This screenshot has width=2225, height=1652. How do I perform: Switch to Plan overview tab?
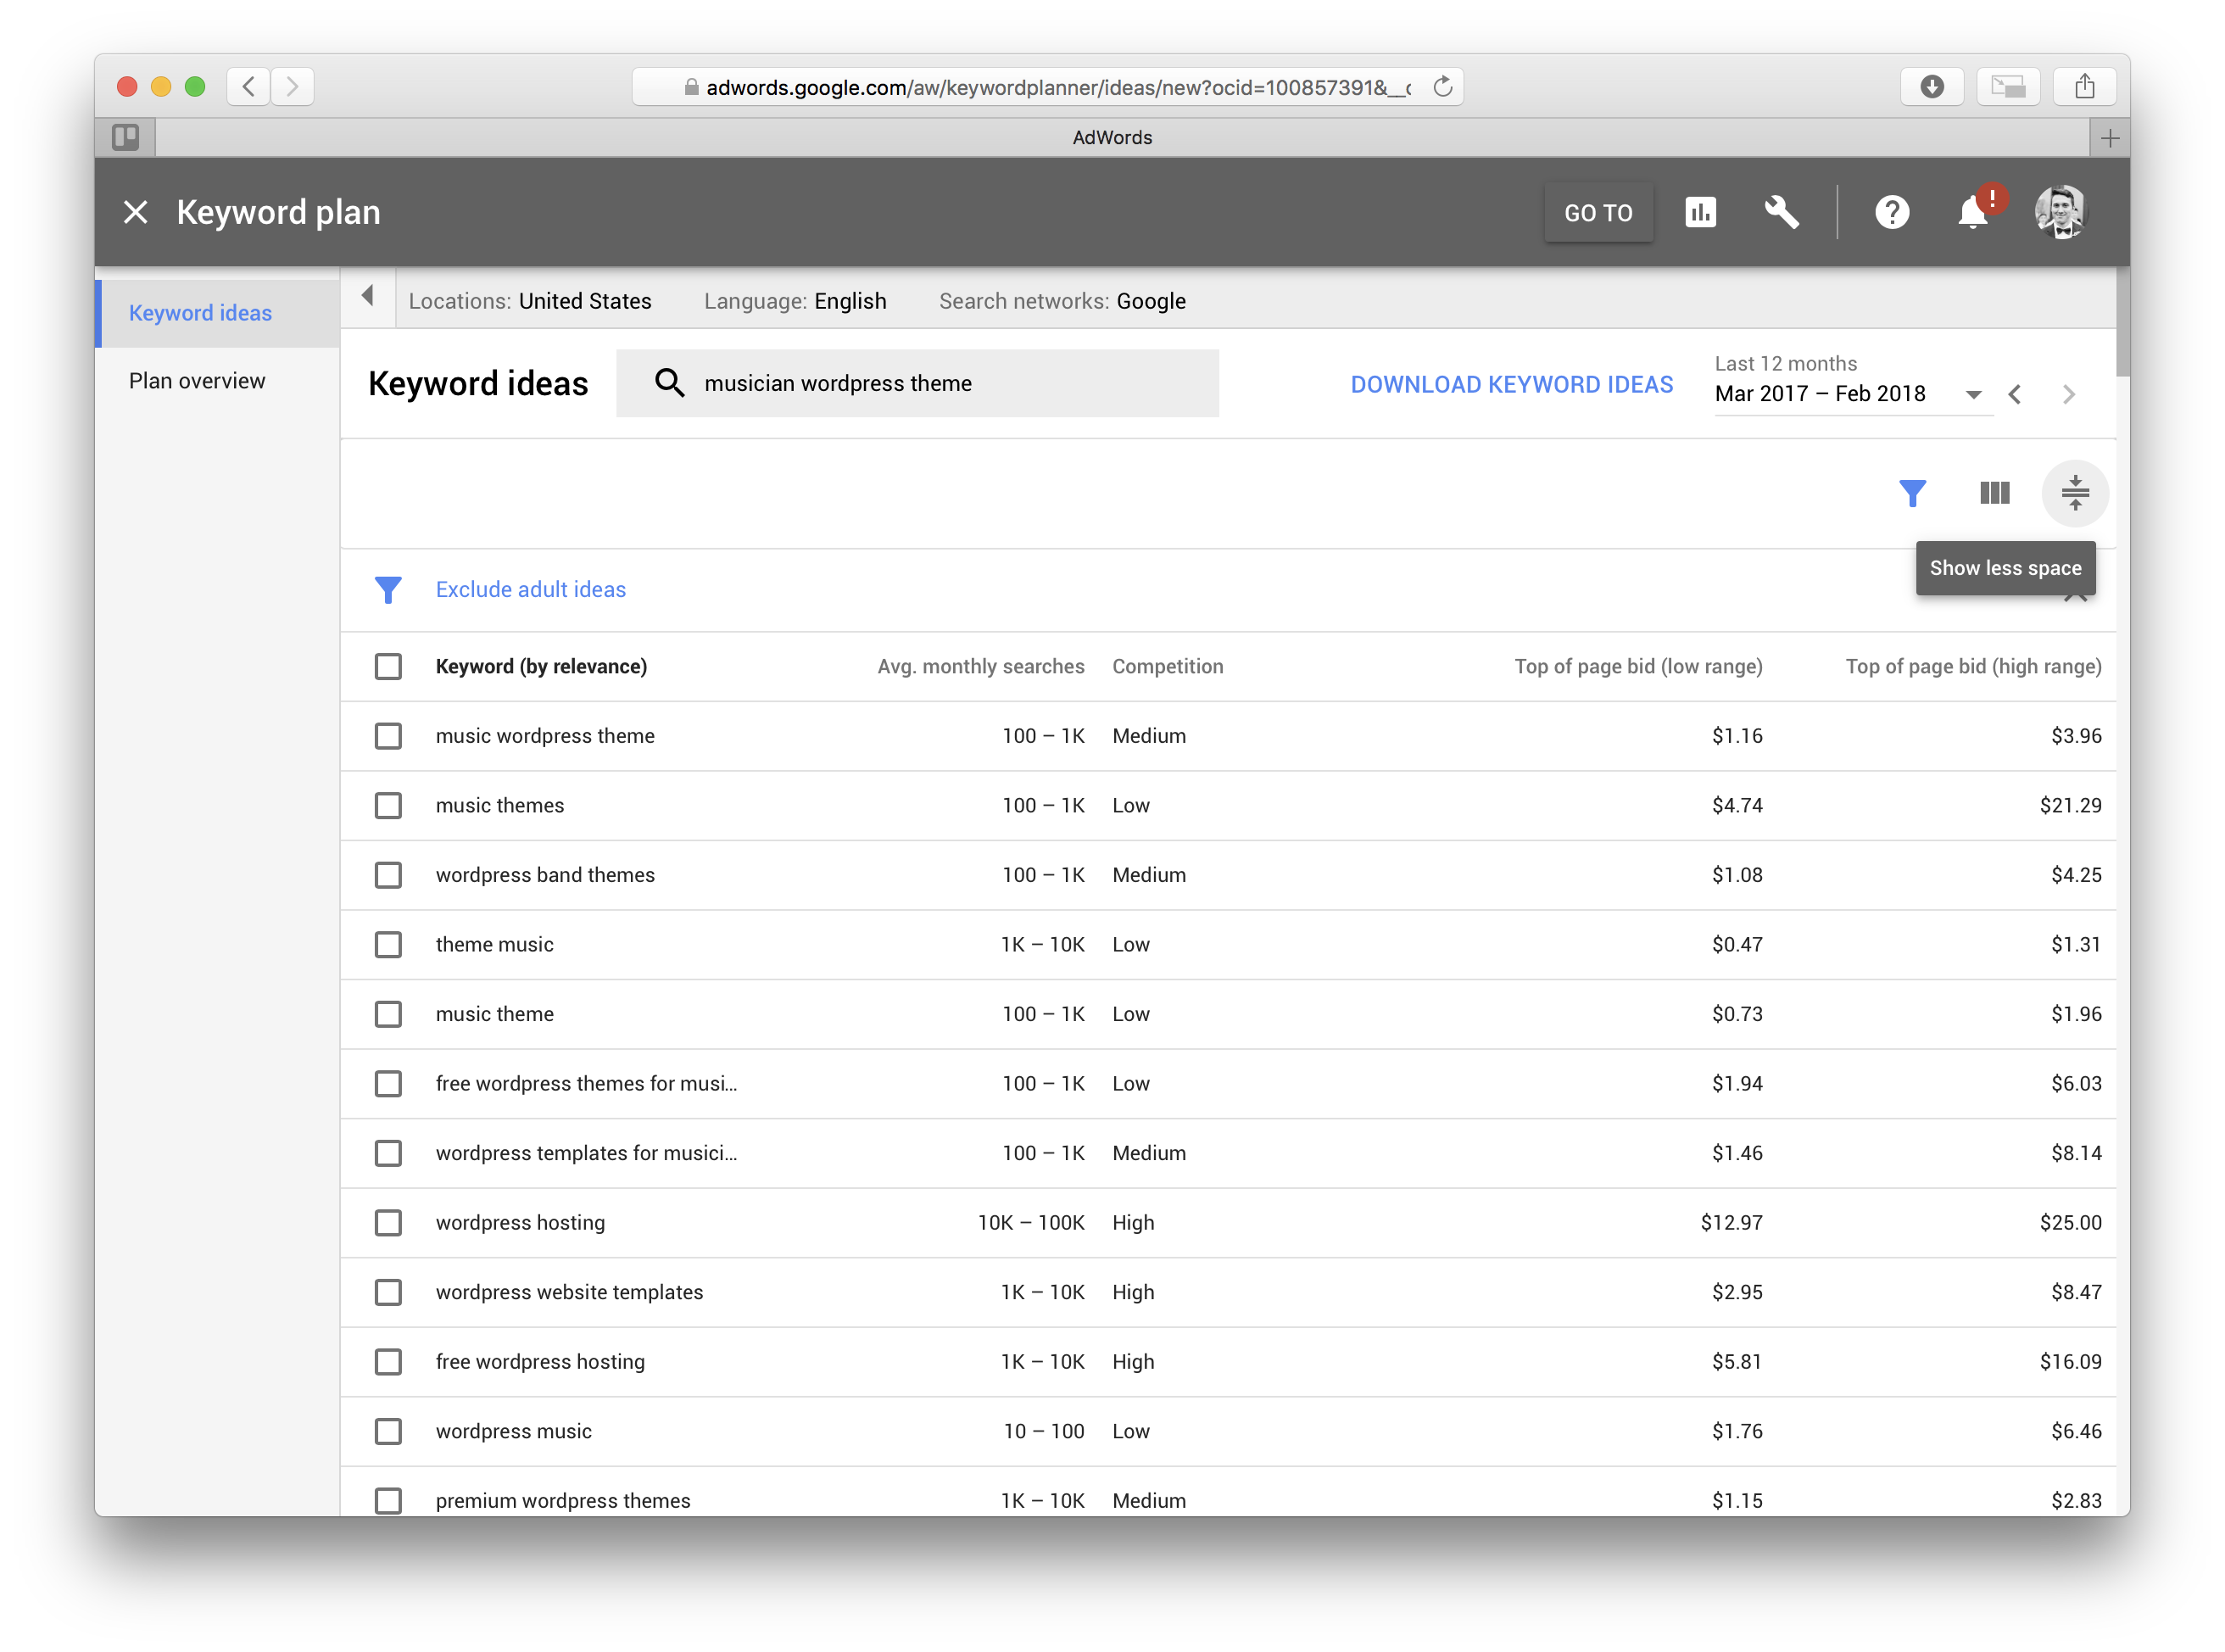(197, 381)
